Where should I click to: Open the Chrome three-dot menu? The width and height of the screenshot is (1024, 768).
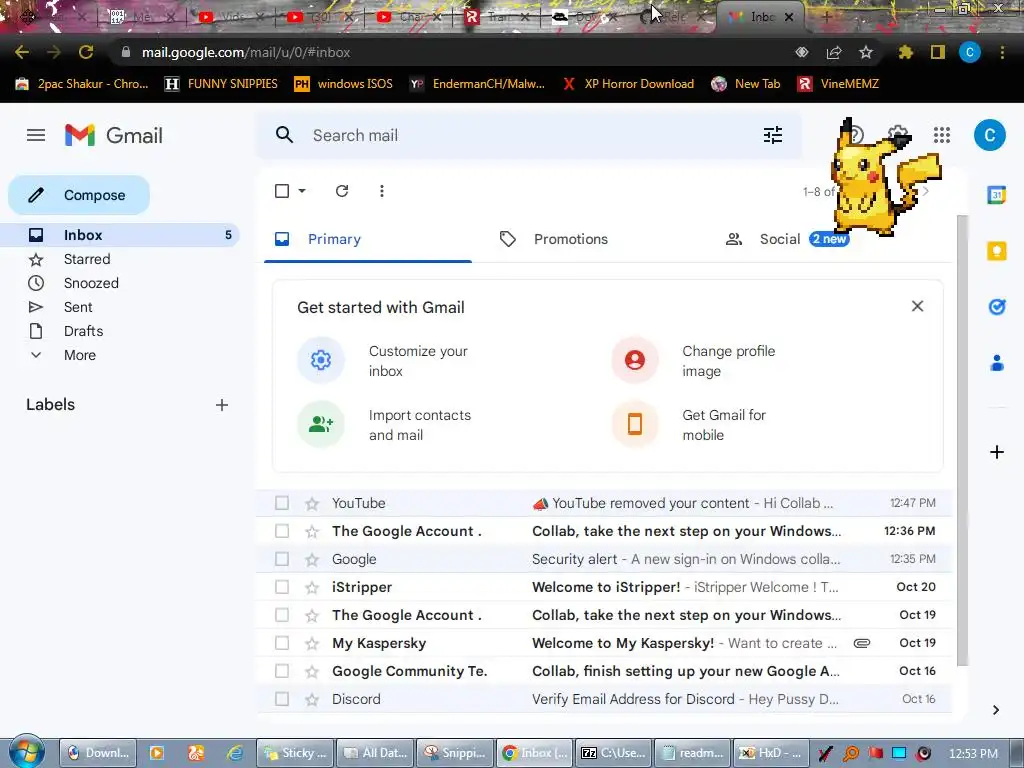click(x=1002, y=52)
